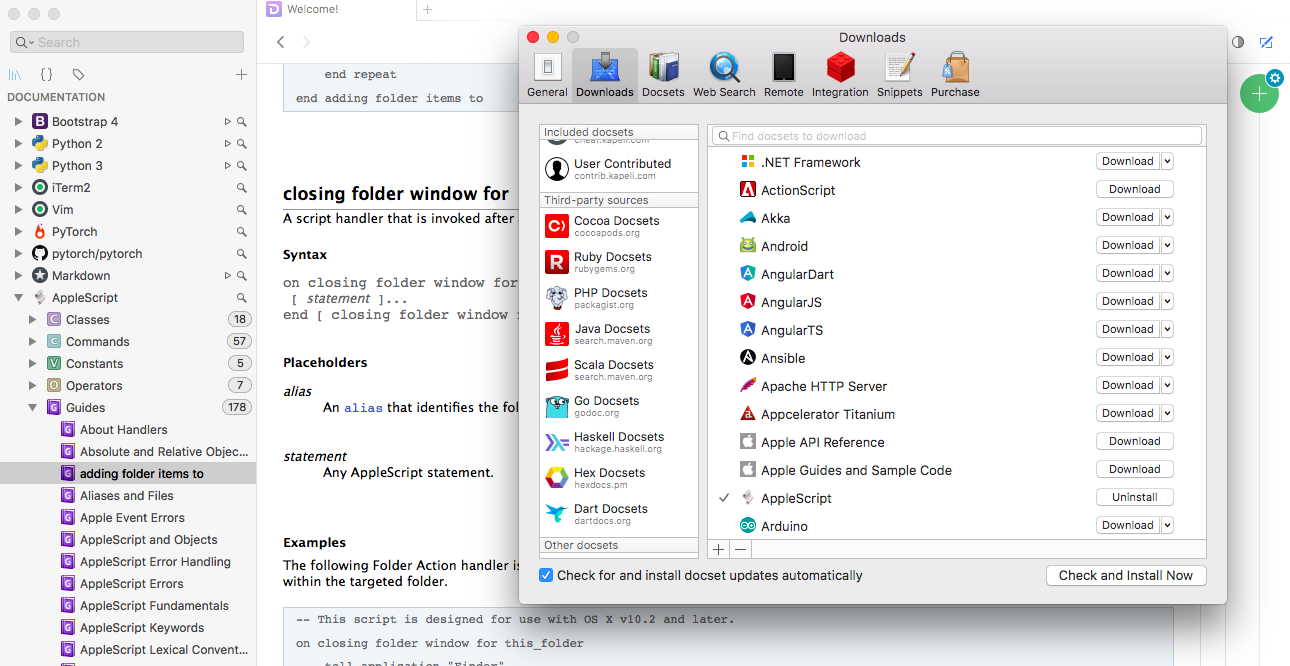The image size is (1290, 666).
Task: Focus the Find docsets to download field
Action: click(x=957, y=136)
